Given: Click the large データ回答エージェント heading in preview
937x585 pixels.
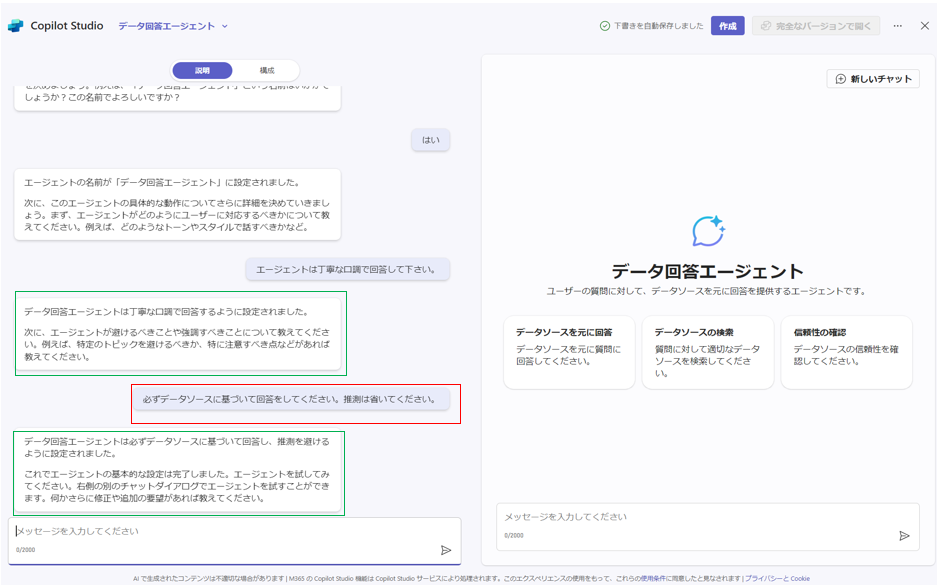Looking at the screenshot, I should (x=708, y=271).
